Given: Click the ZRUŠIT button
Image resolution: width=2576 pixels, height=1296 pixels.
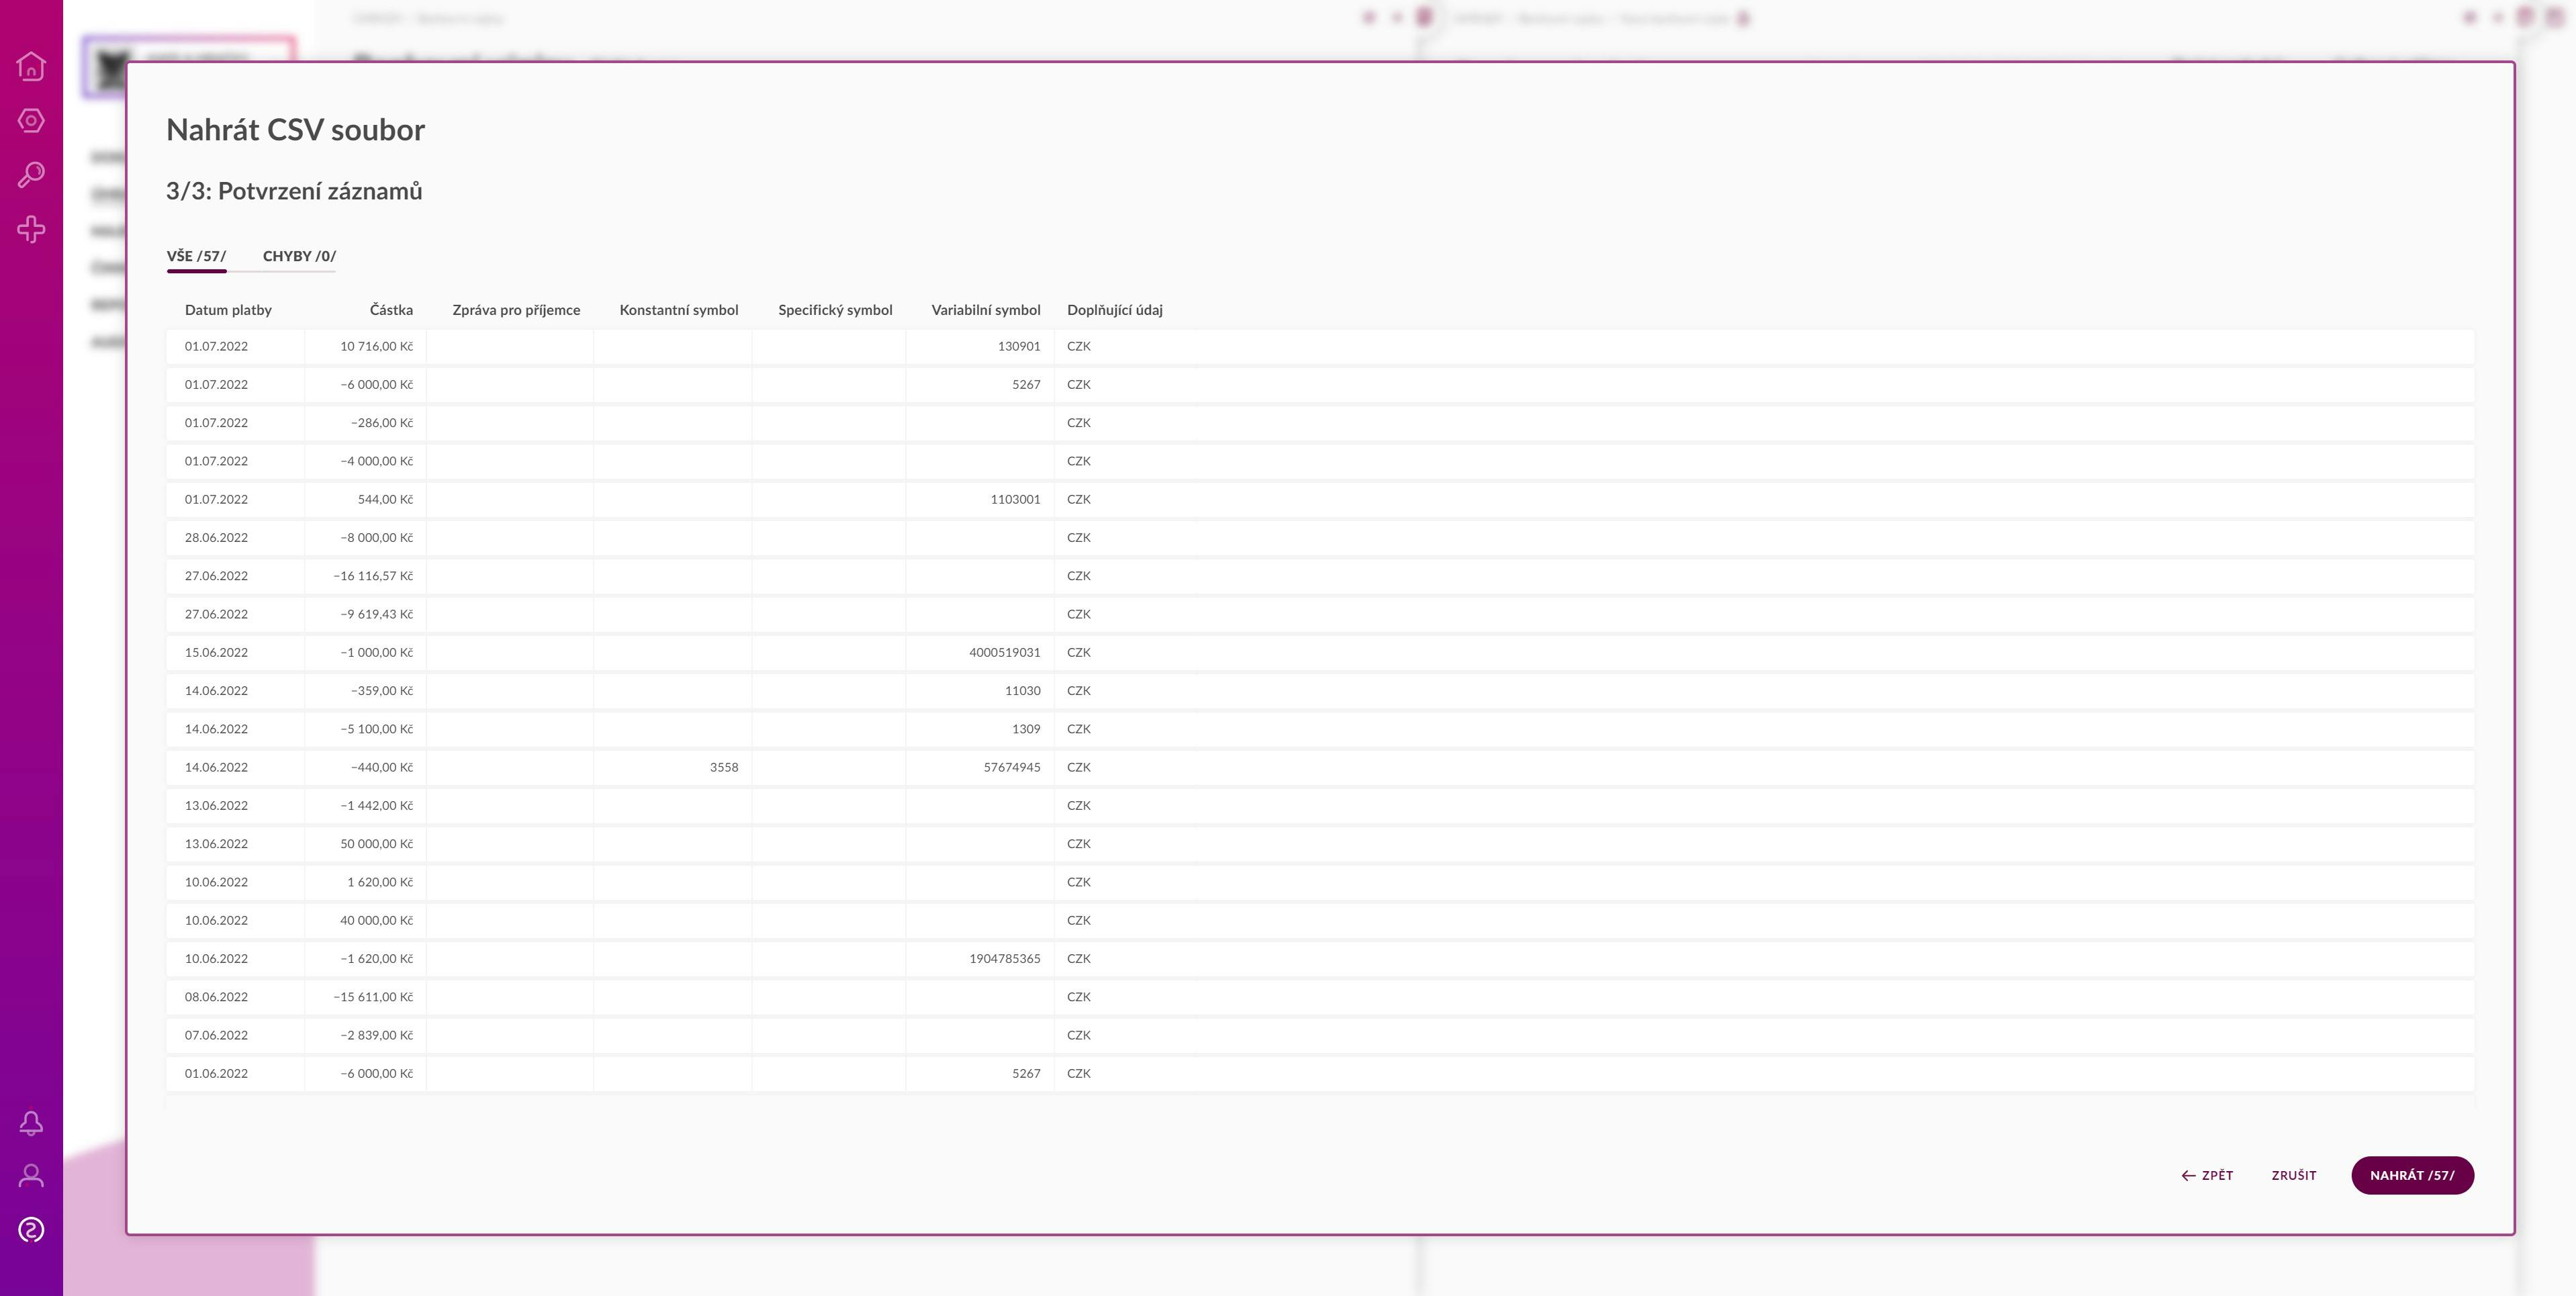Looking at the screenshot, I should coord(2293,1176).
